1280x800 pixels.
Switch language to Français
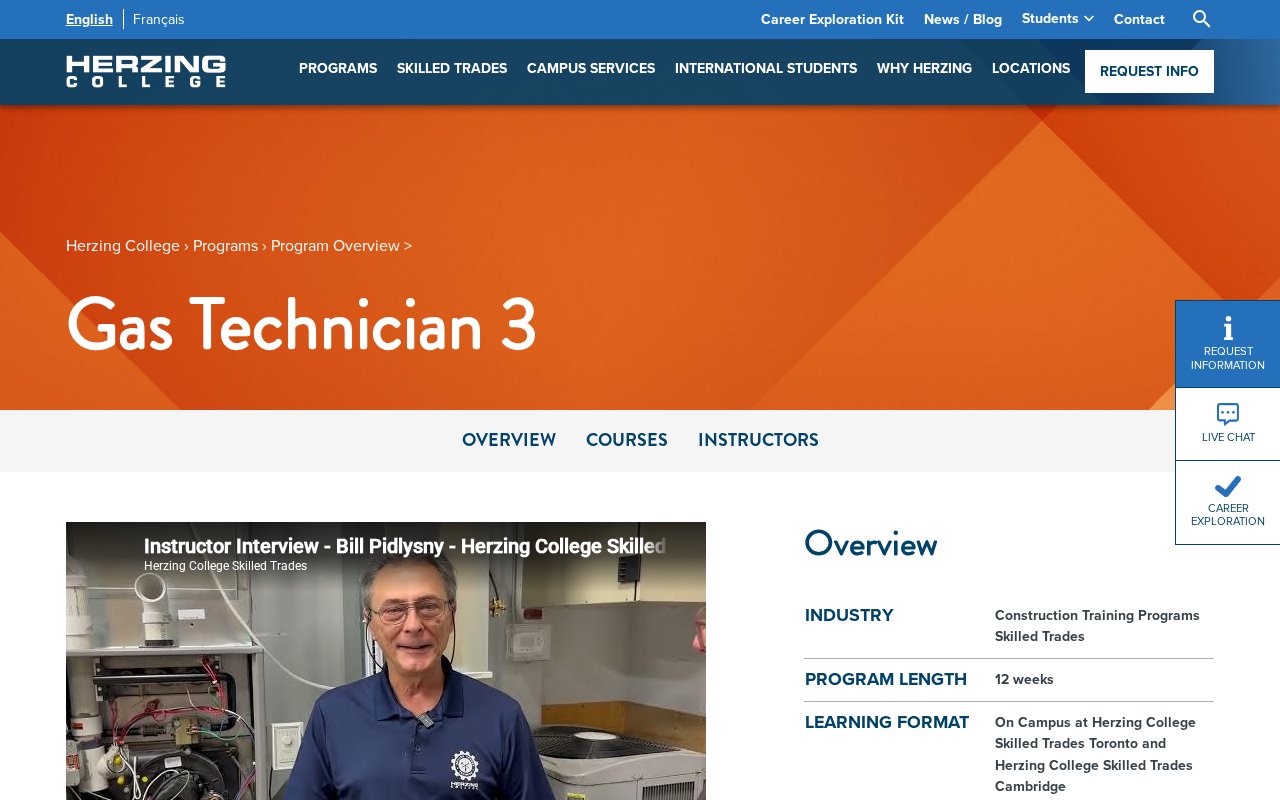click(x=159, y=19)
